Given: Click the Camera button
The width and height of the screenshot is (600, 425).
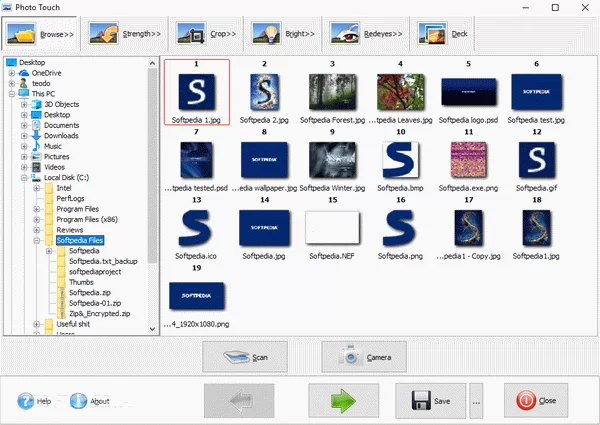Looking at the screenshot, I should click(x=364, y=357).
